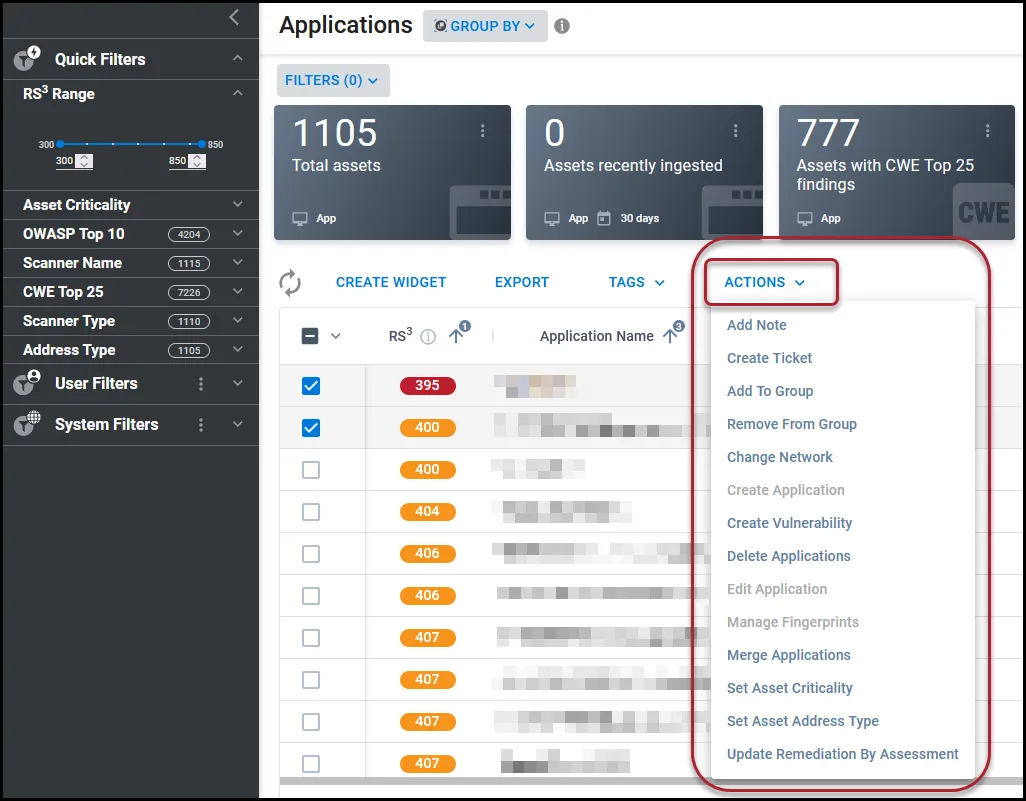This screenshot has width=1026, height=801.
Task: Select Change Network menu item
Action: tap(780, 457)
